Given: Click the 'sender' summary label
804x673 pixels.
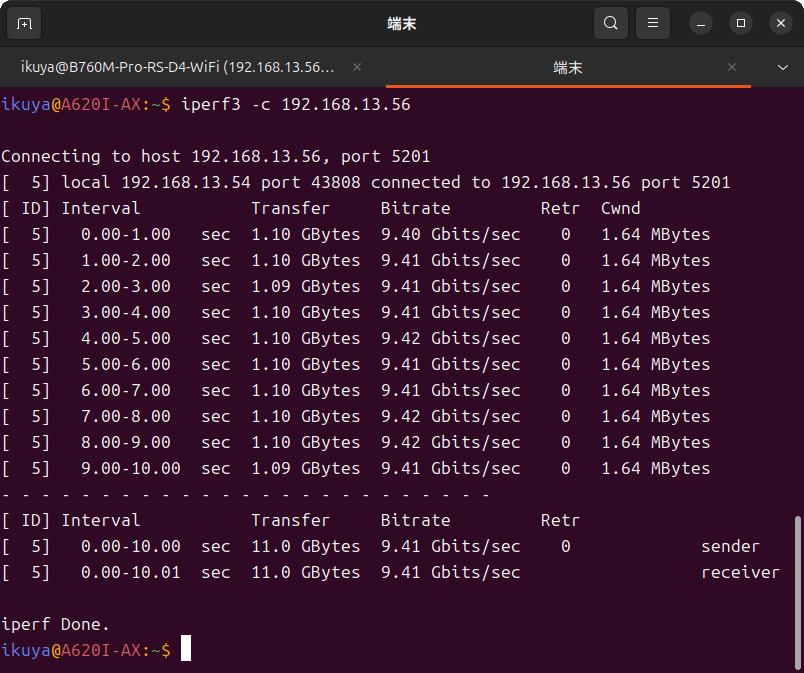Looking at the screenshot, I should pos(731,546).
